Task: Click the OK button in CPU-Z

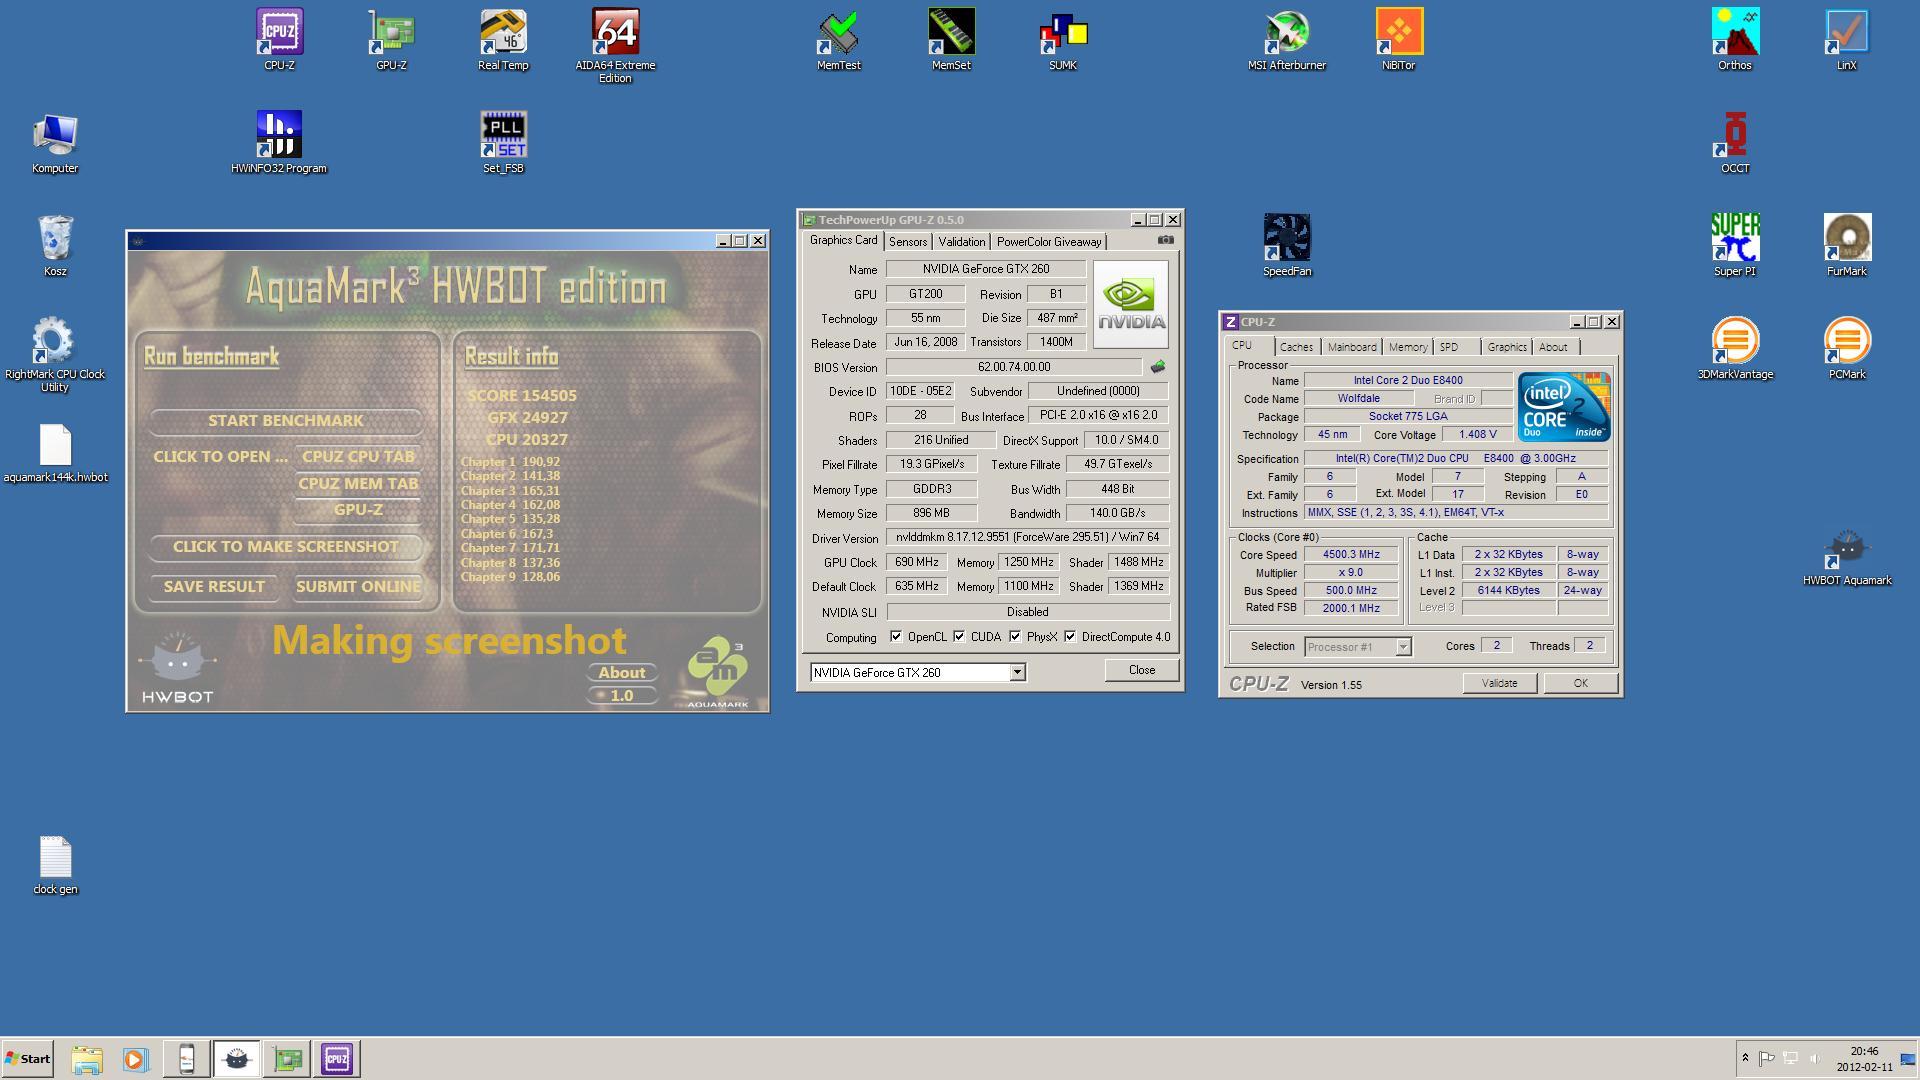Action: [1580, 683]
